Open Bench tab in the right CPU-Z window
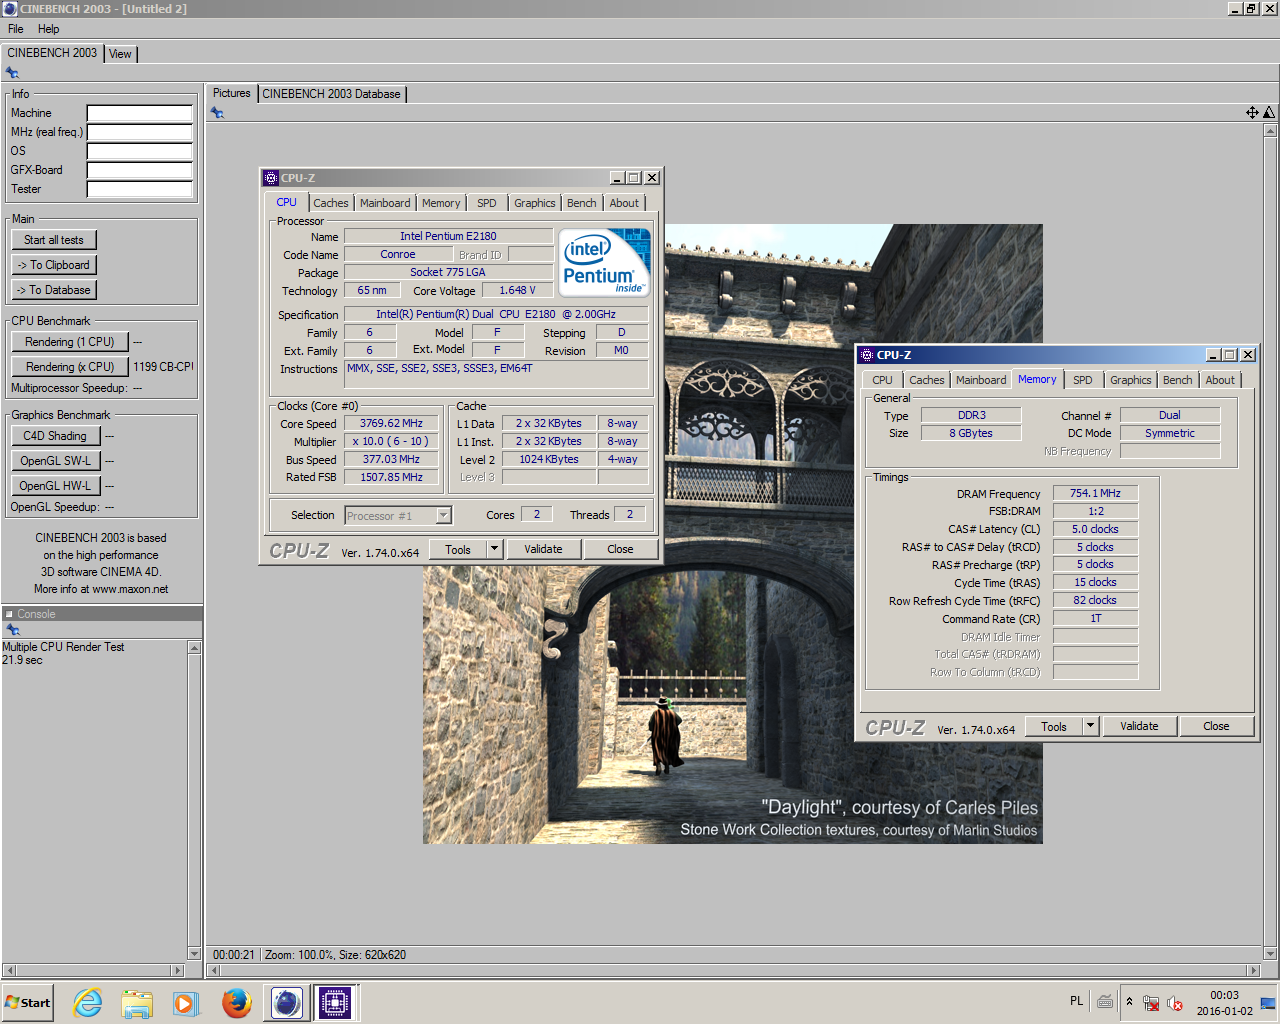 coord(1177,380)
